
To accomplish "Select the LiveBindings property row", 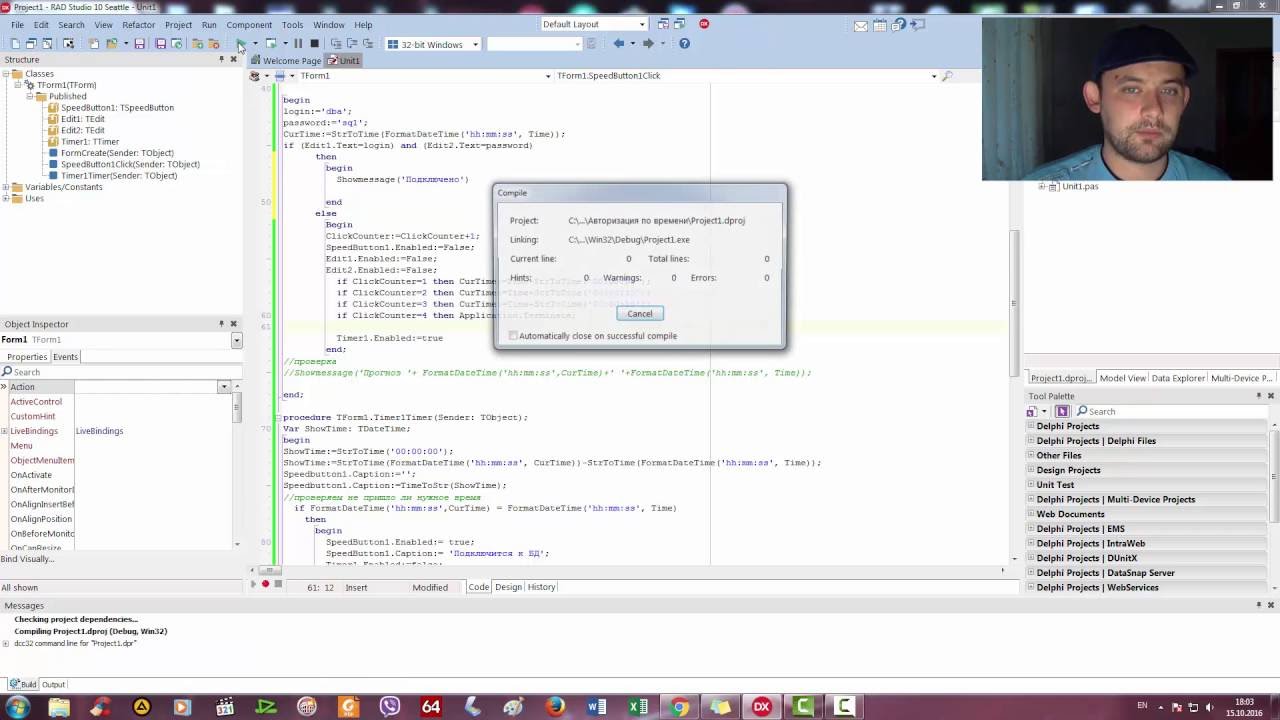I will 120,431.
